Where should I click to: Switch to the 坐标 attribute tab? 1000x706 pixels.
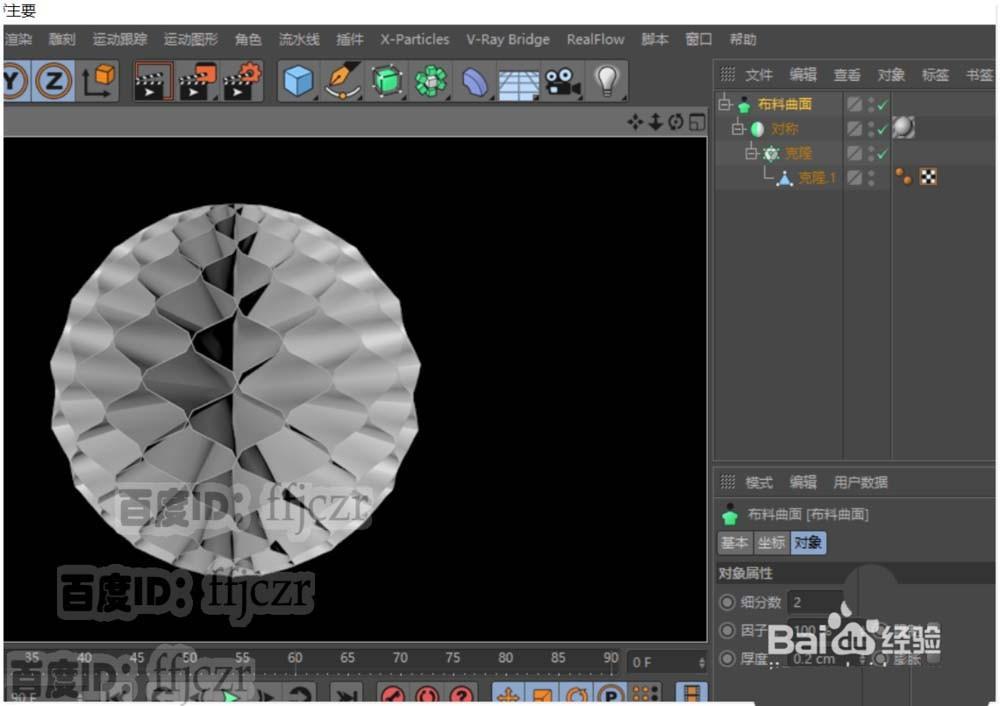771,543
